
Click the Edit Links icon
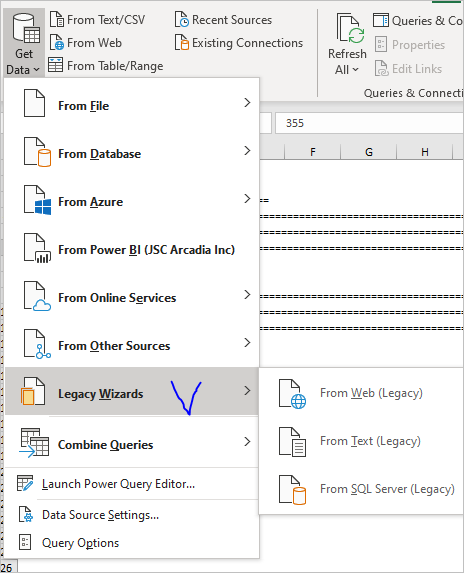(x=381, y=68)
